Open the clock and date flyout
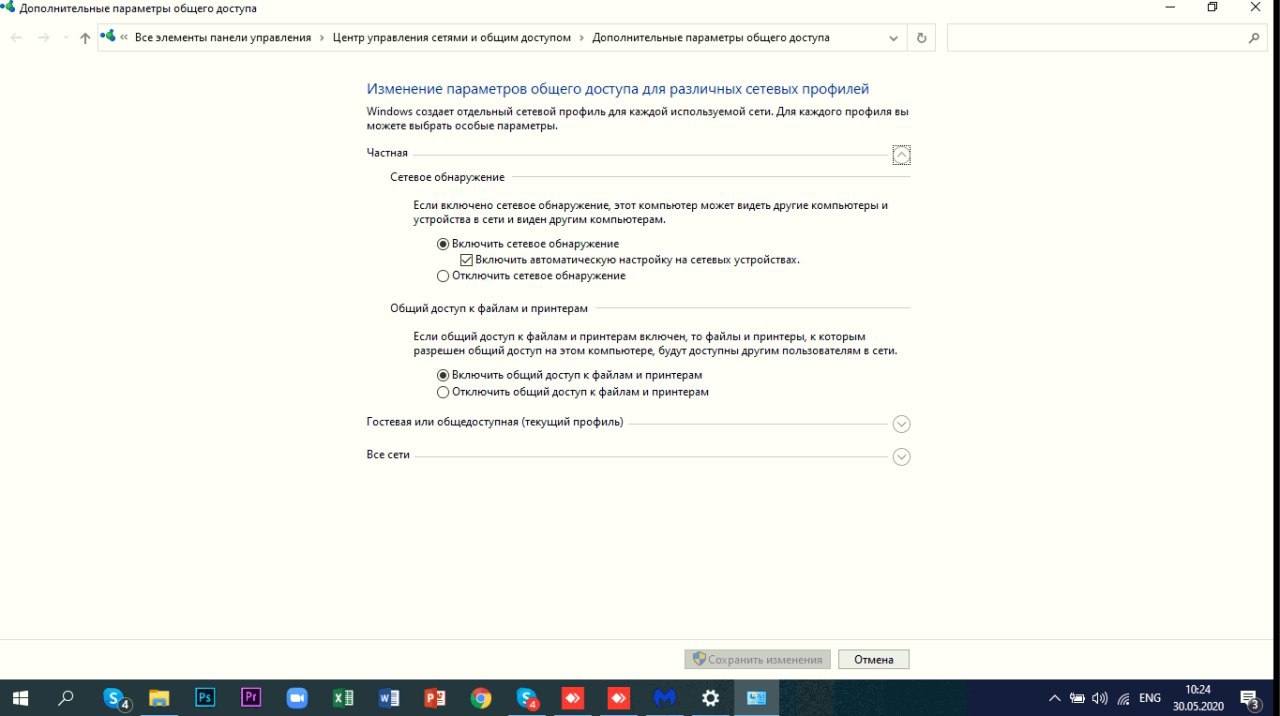Screen dimensions: 1280x716 [x=1197, y=698]
